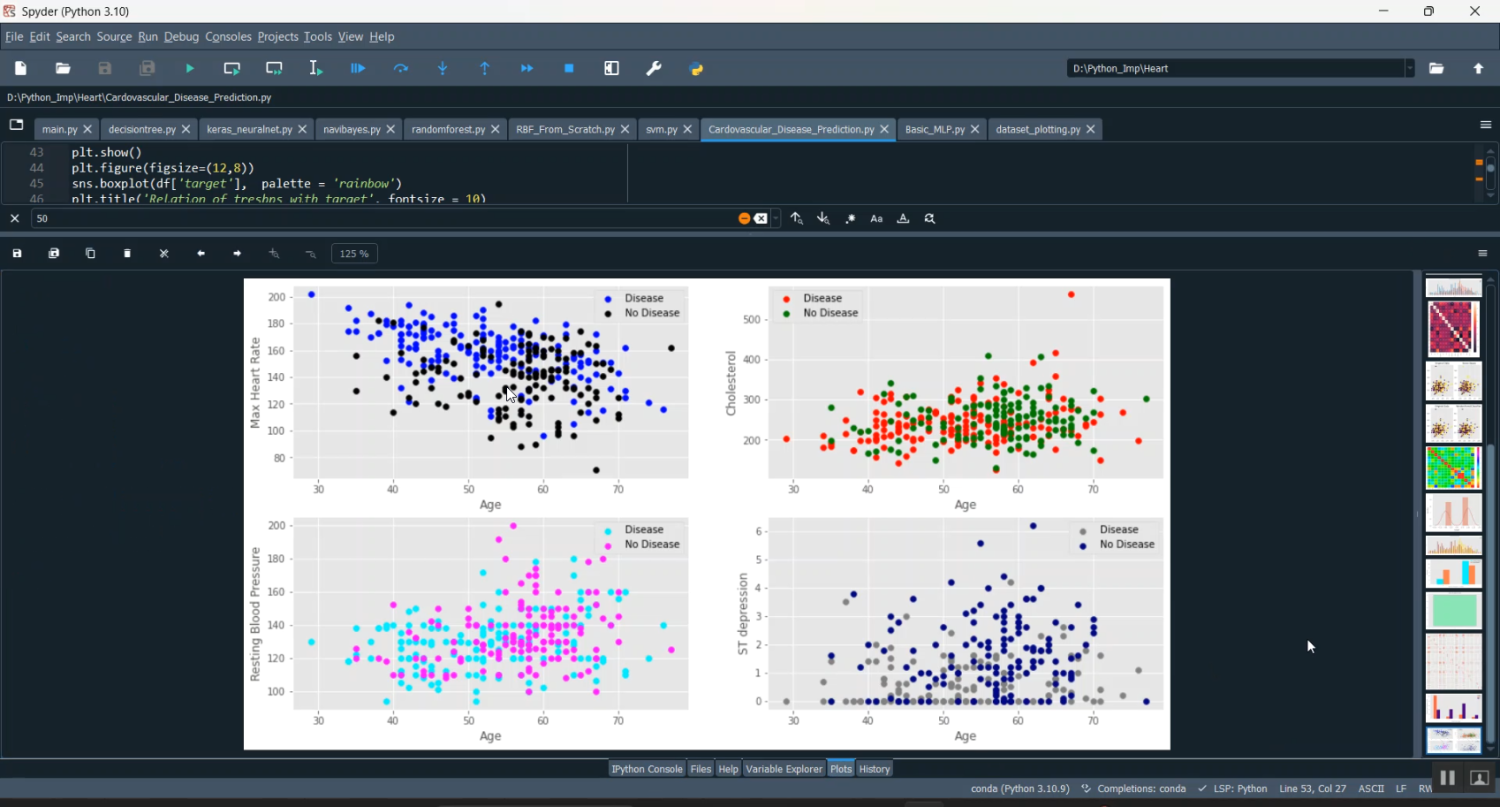1500x807 pixels.
Task: Open the PYTHONPATH manager Python icon
Action: [x=697, y=68]
